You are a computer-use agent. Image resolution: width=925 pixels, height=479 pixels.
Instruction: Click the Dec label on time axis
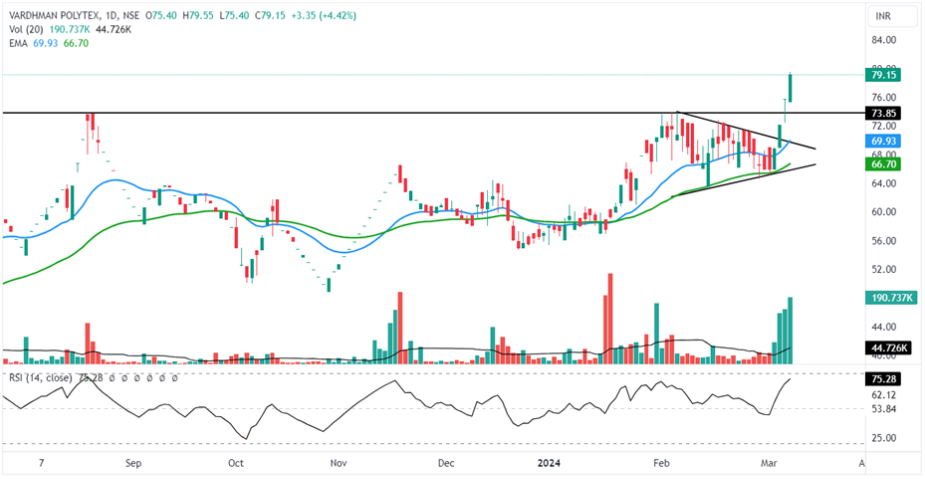(446, 464)
